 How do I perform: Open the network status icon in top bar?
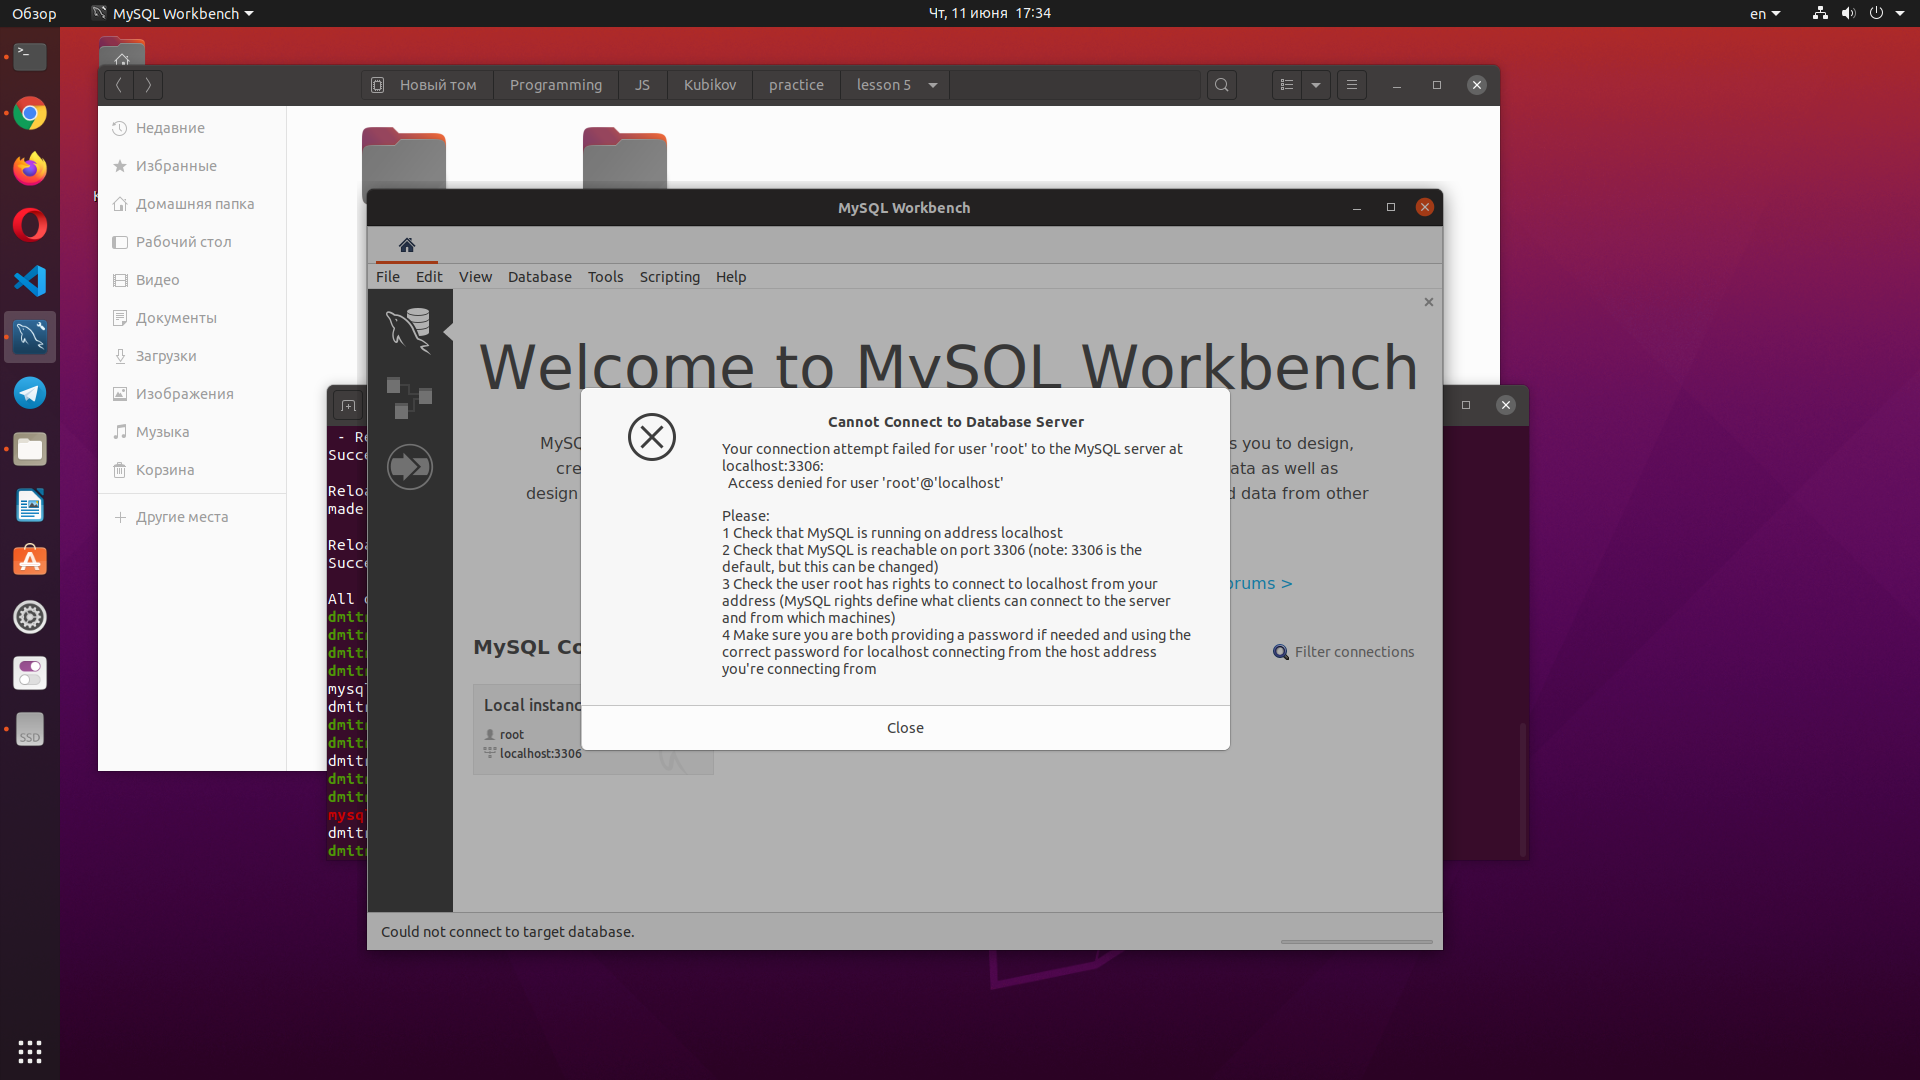pyautogui.click(x=1820, y=13)
